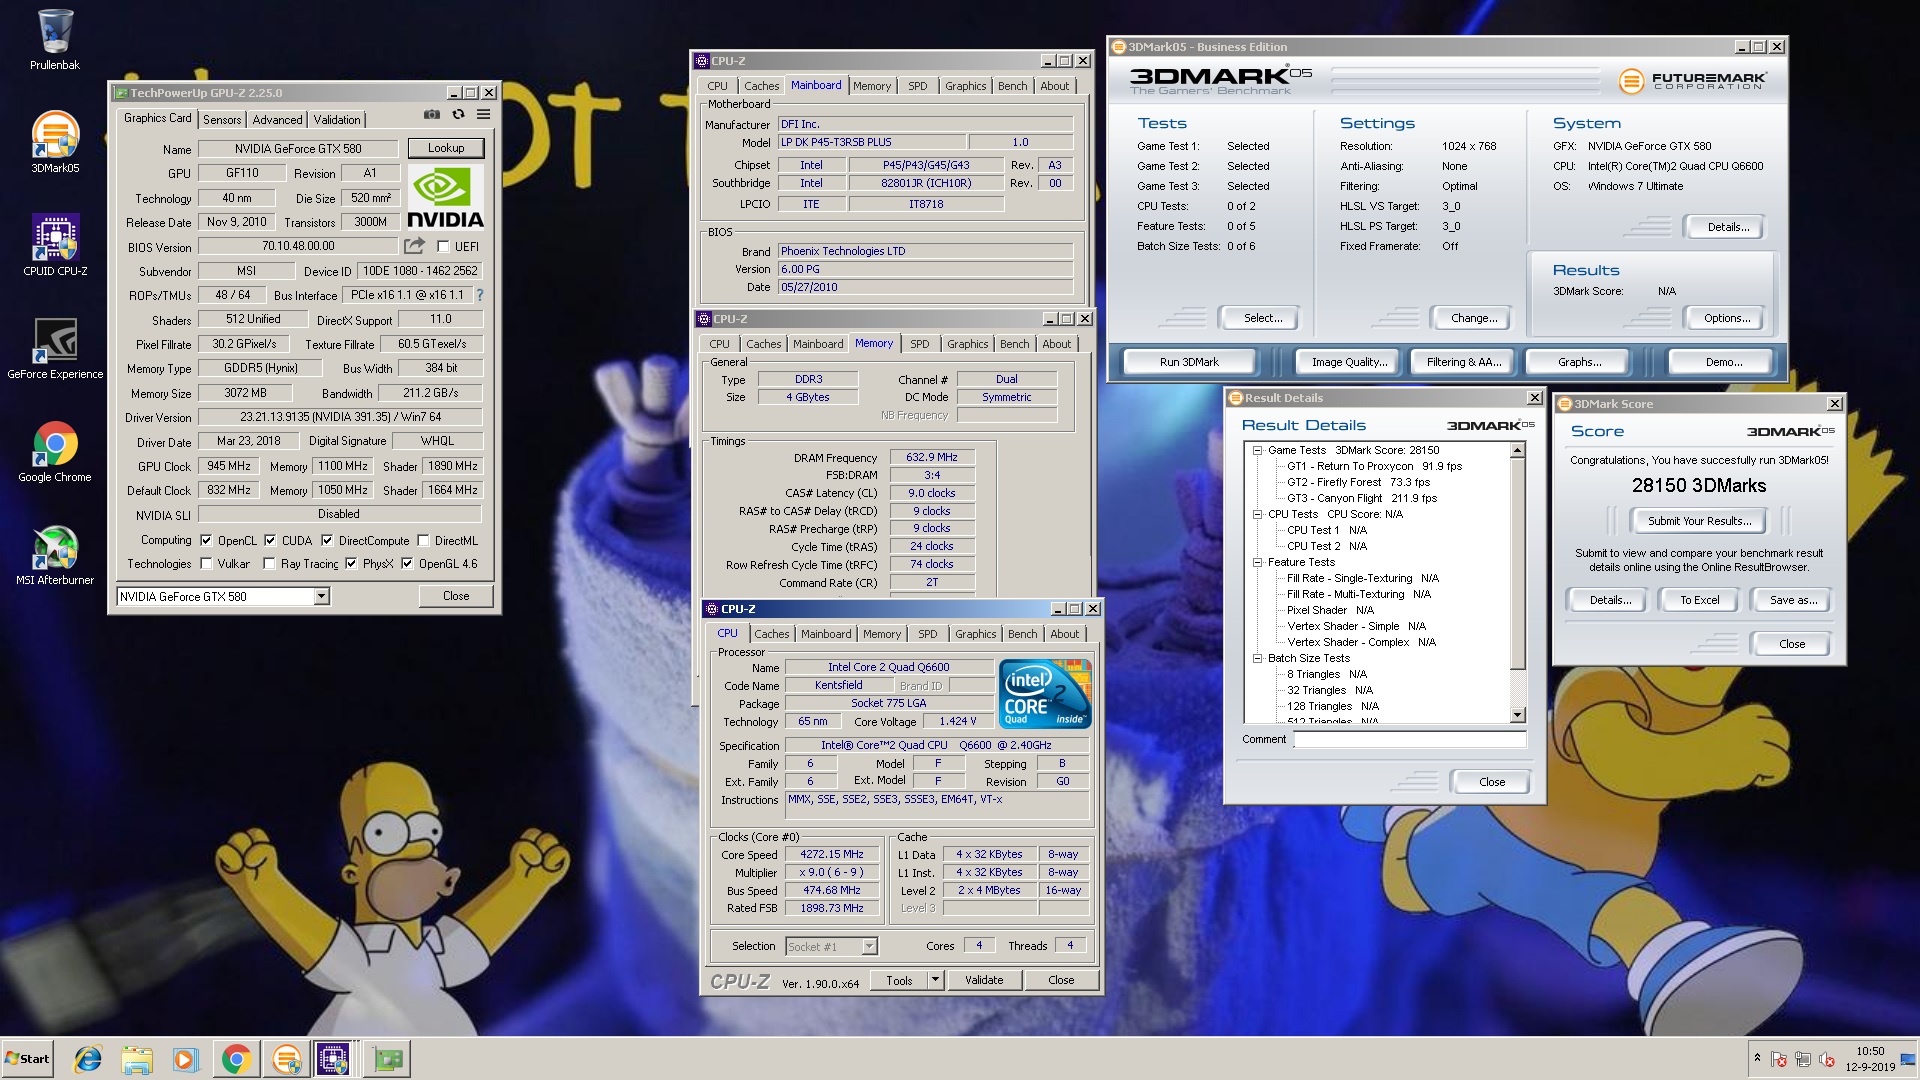Image resolution: width=1920 pixels, height=1080 pixels.
Task: Toggle the Vulkan checkbox
Action: click(x=206, y=563)
